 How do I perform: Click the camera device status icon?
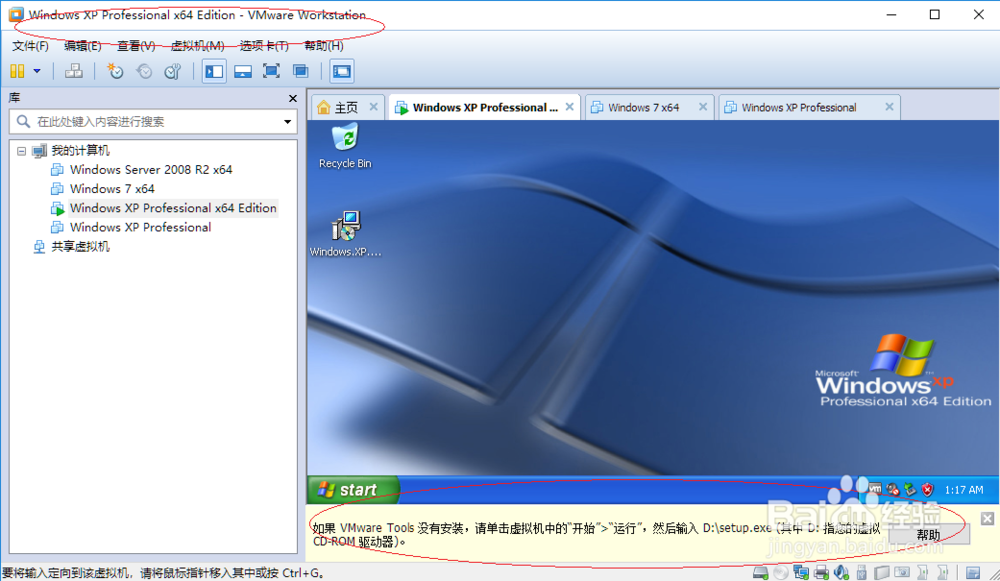pyautogui.click(x=902, y=573)
